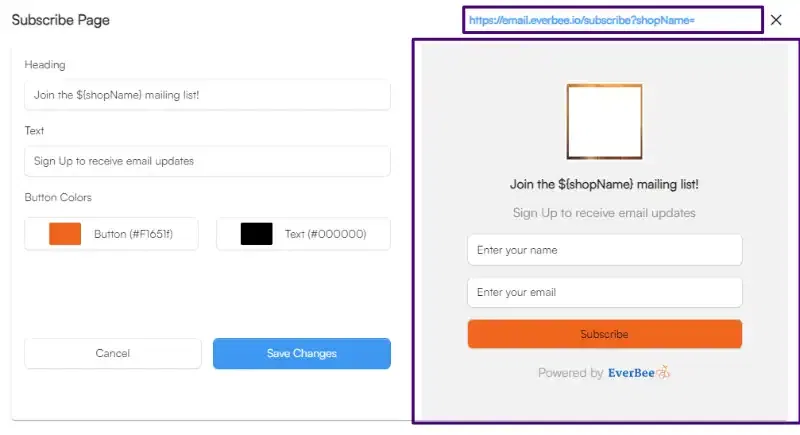Screen dimensions: 800x435
Task: Click the Button (#F1651f) hex label
Action: pyautogui.click(x=137, y=234)
